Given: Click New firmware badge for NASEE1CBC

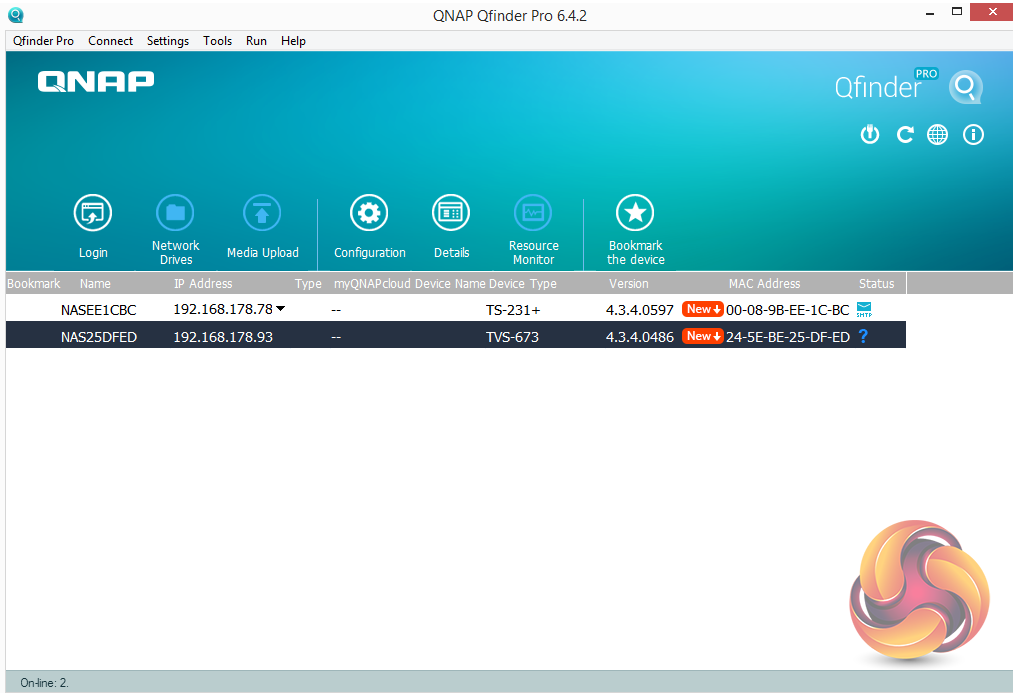Looking at the screenshot, I should [x=702, y=309].
